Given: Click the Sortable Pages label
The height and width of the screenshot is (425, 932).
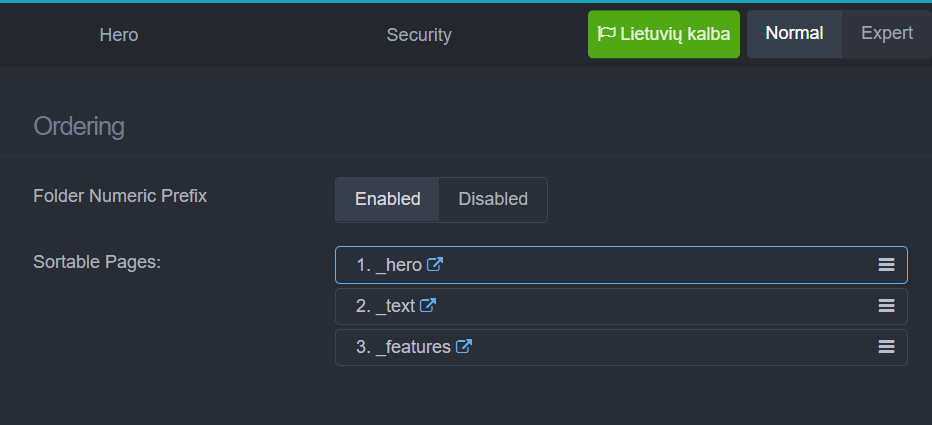Looking at the screenshot, I should click(97, 262).
